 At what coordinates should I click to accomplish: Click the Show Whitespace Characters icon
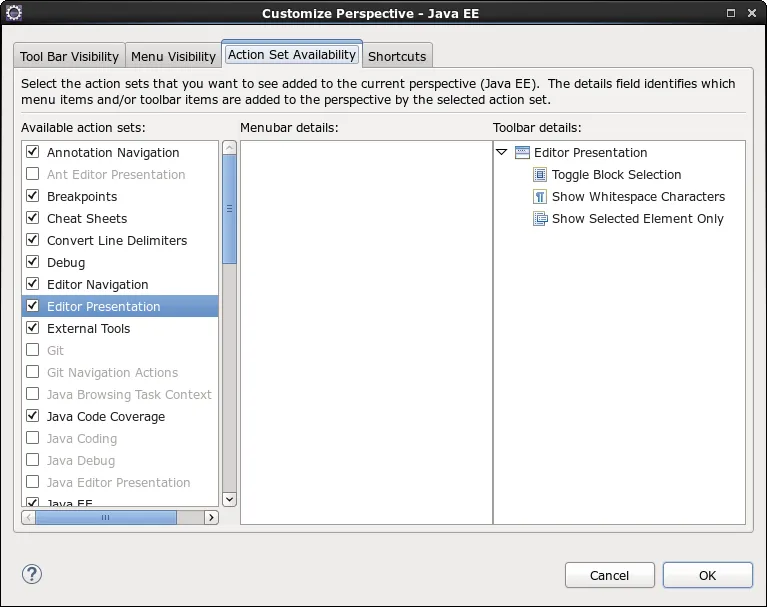pos(540,197)
